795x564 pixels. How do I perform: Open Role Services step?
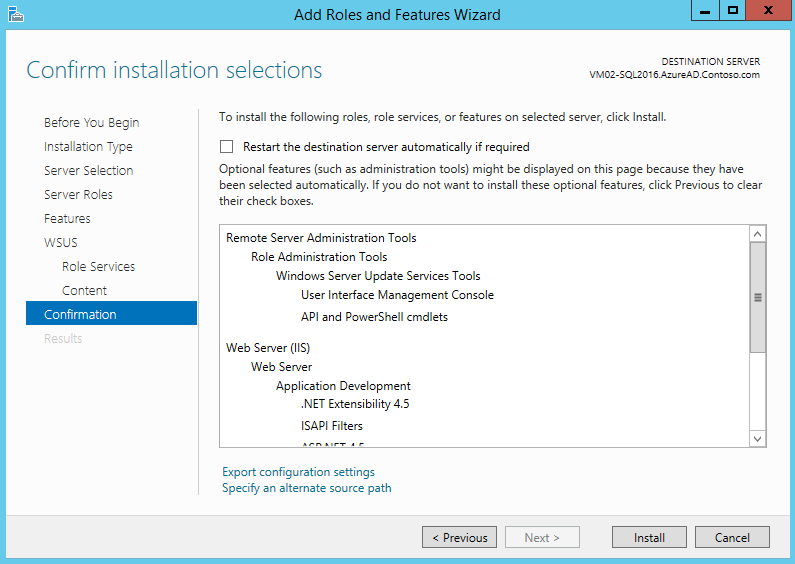click(x=98, y=266)
